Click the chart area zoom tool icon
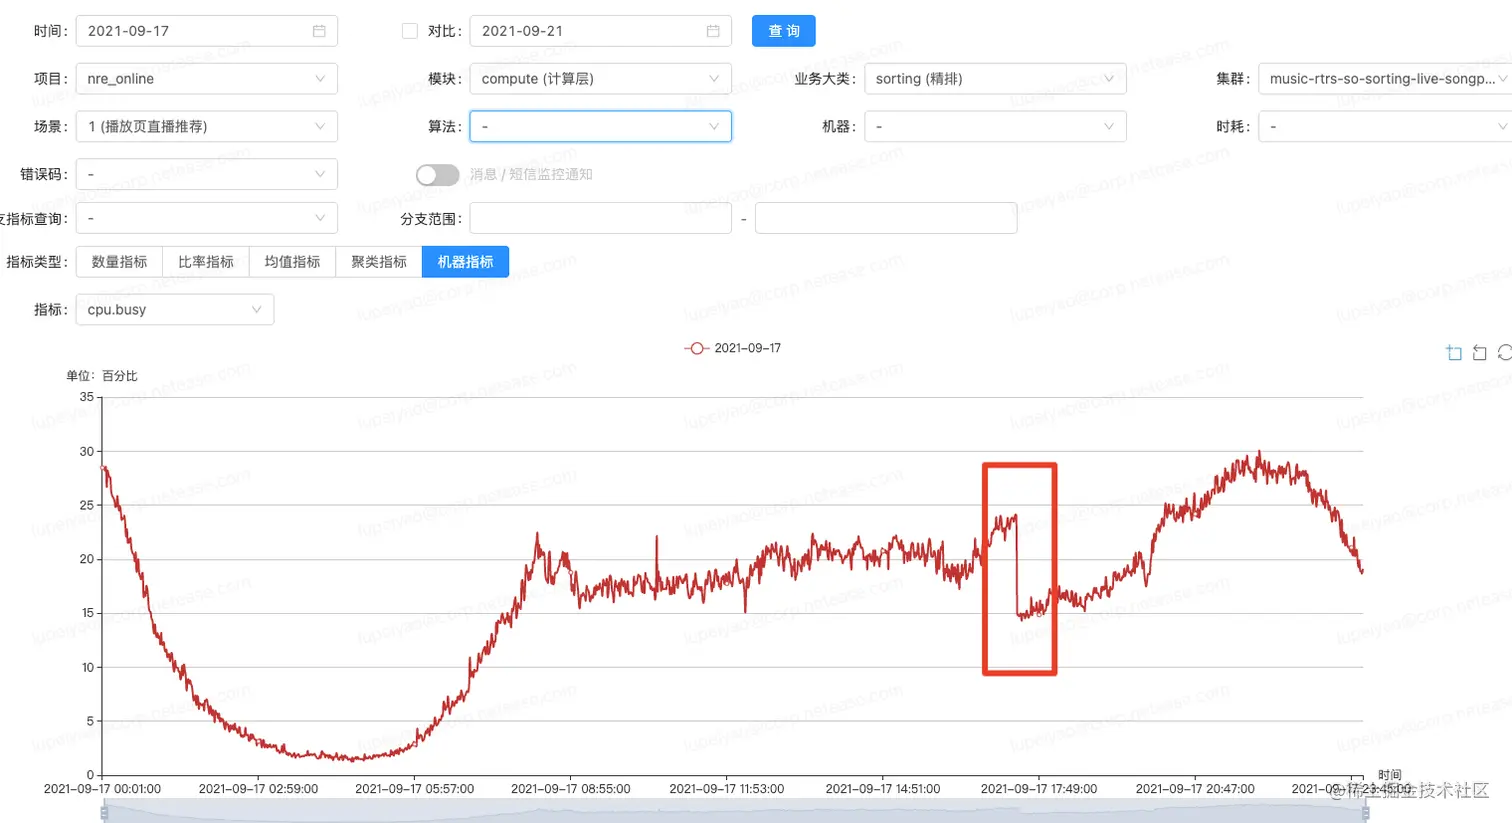The image size is (1512, 823). point(1454,353)
